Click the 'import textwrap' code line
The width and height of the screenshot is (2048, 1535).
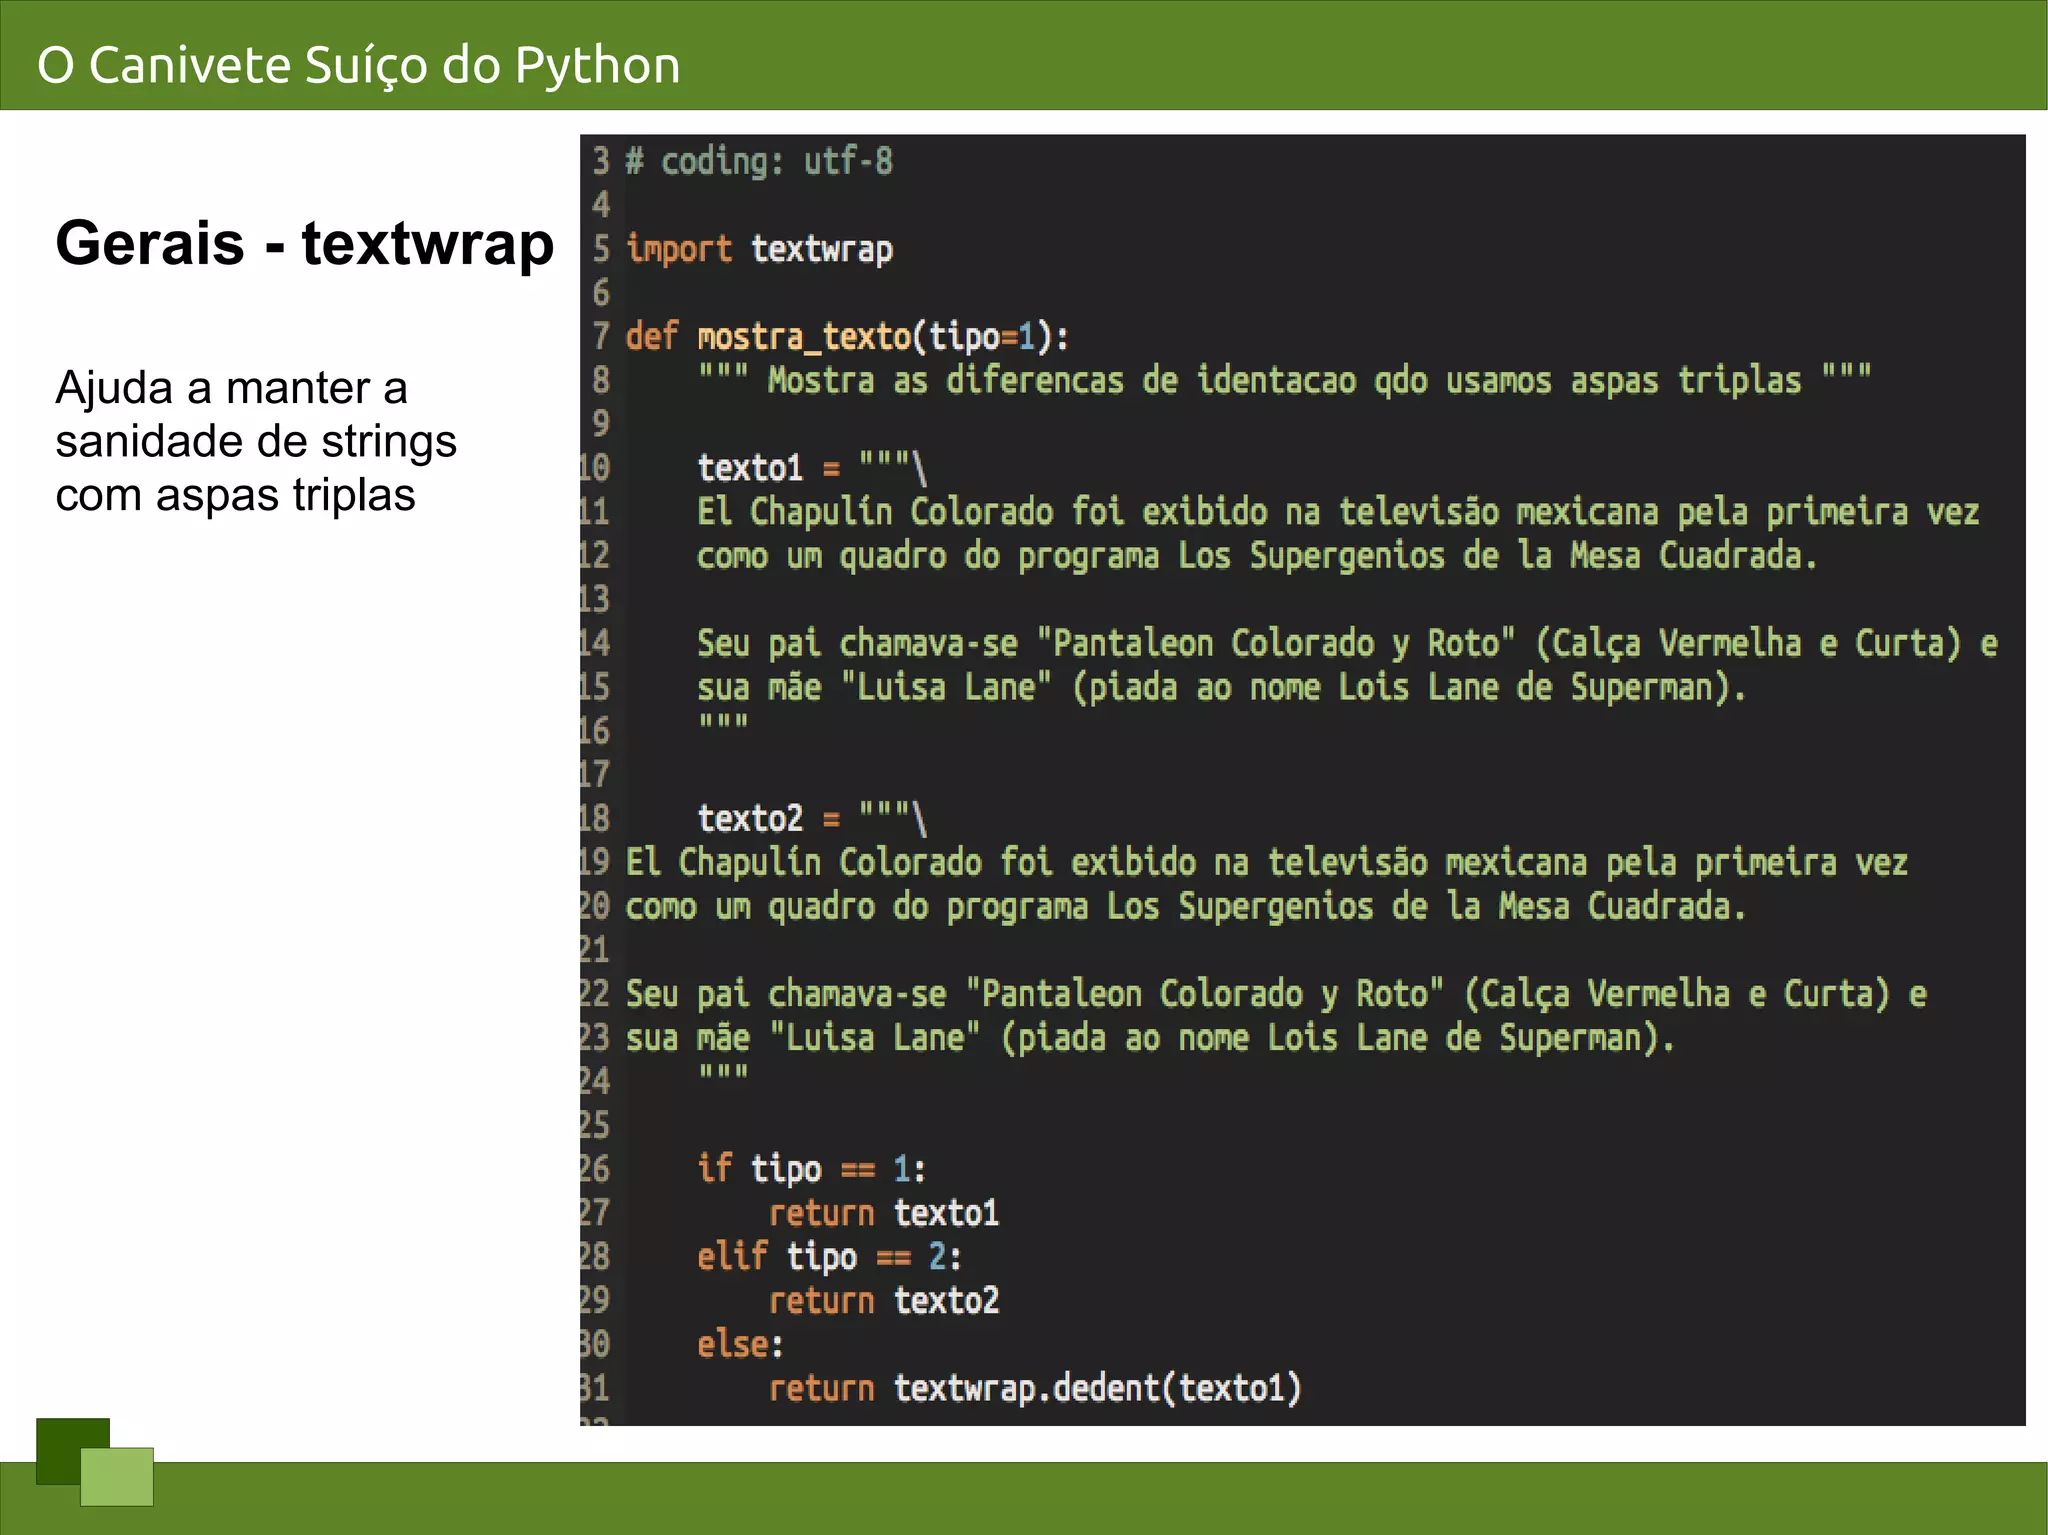pyautogui.click(x=759, y=249)
